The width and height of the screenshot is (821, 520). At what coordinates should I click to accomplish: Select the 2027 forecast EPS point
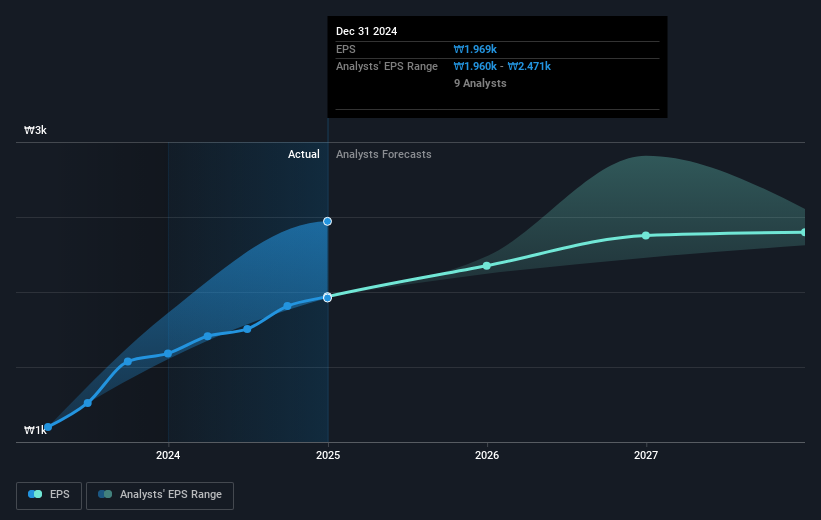pyautogui.click(x=646, y=236)
